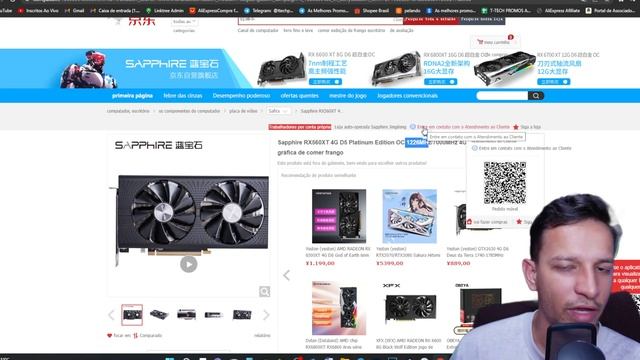Go to previous product thumbnails

(111, 315)
